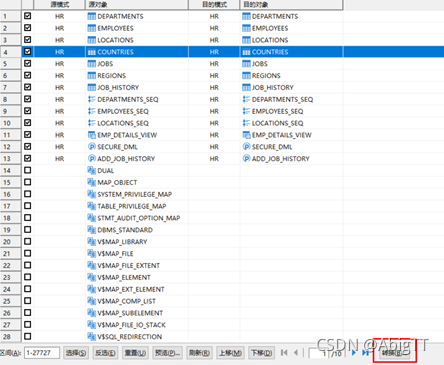Image resolution: width=444 pixels, height=365 pixels.
Task: Click the 刷新(R) refresh button
Action: pyautogui.click(x=199, y=353)
